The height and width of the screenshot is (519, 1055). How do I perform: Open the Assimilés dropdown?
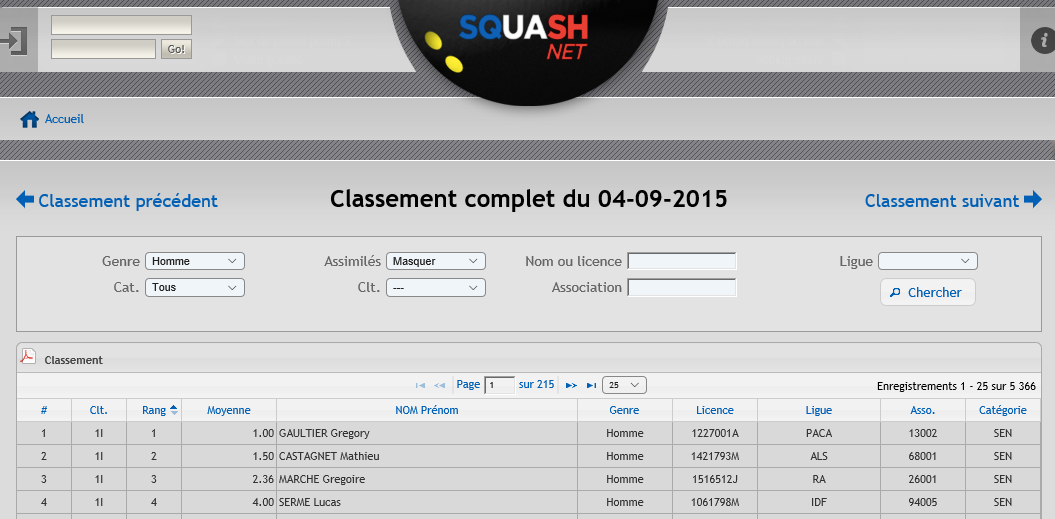pos(435,261)
